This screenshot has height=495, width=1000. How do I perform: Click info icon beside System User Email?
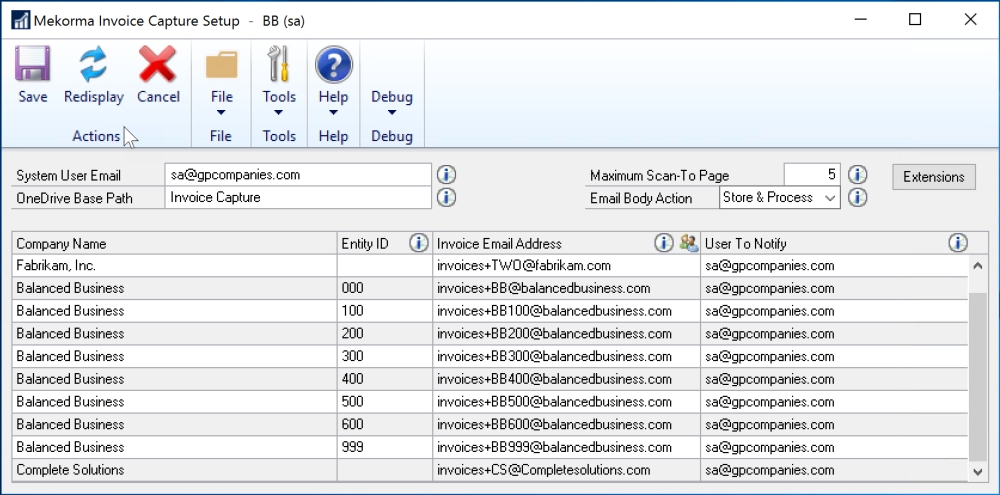446,174
